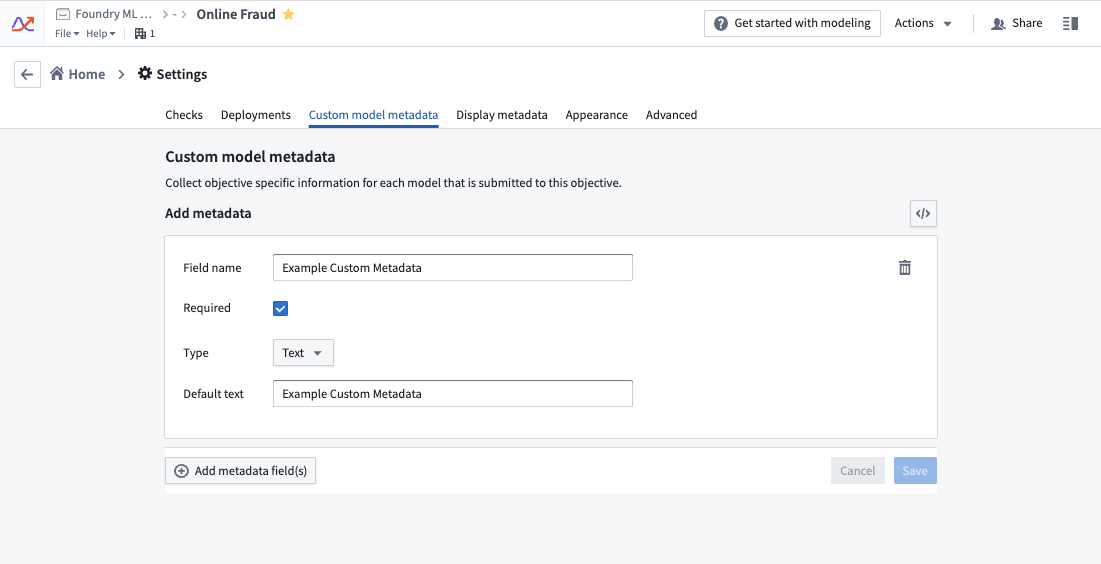Click into the Default text input
Viewport: 1101px width, 564px height.
pos(453,393)
